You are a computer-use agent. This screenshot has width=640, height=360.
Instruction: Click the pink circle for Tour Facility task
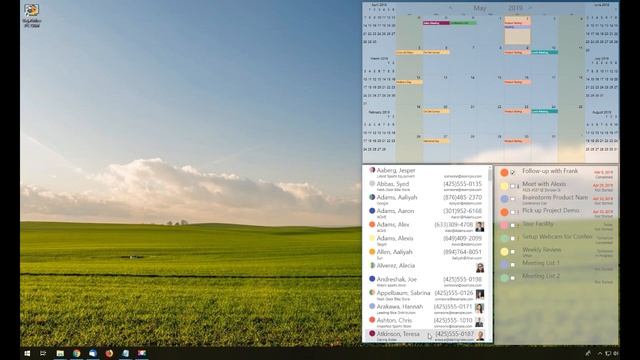(x=504, y=225)
